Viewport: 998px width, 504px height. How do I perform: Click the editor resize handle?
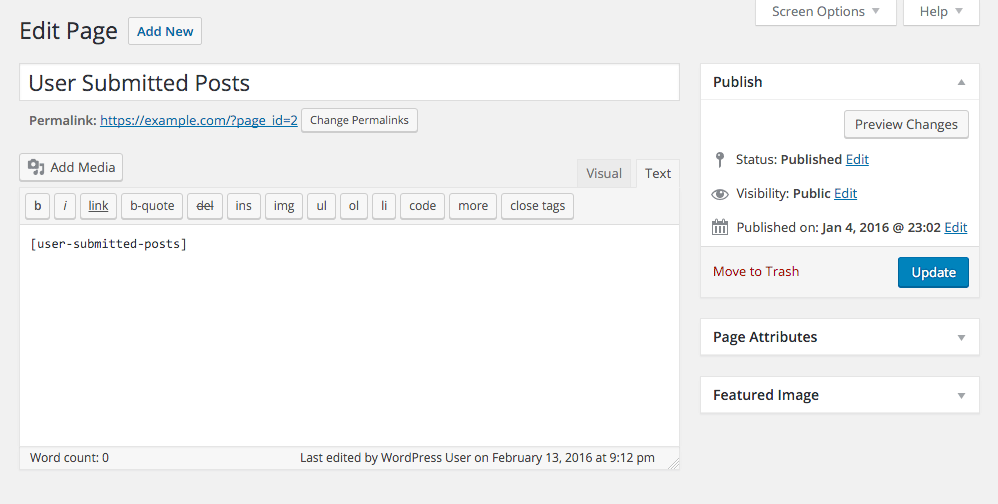click(673, 463)
